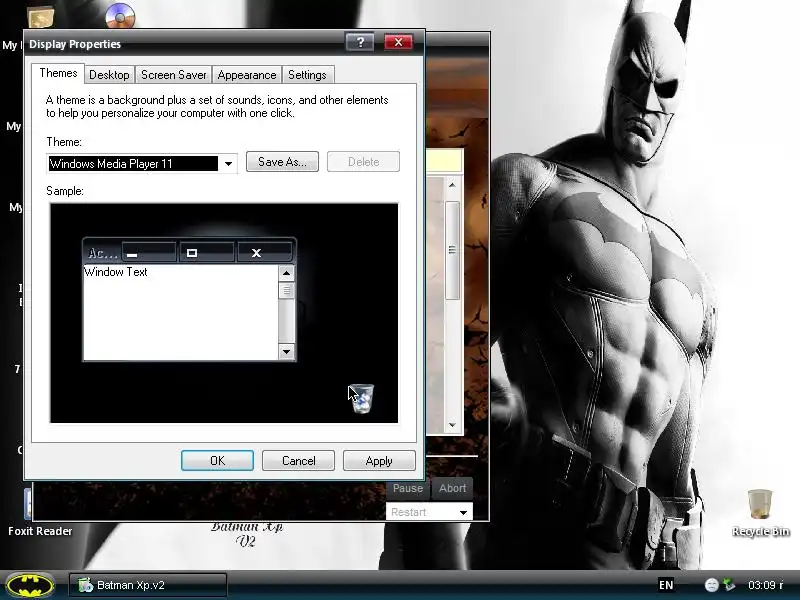Click Pause in the background installer window
The height and width of the screenshot is (600, 800).
pyautogui.click(x=408, y=488)
